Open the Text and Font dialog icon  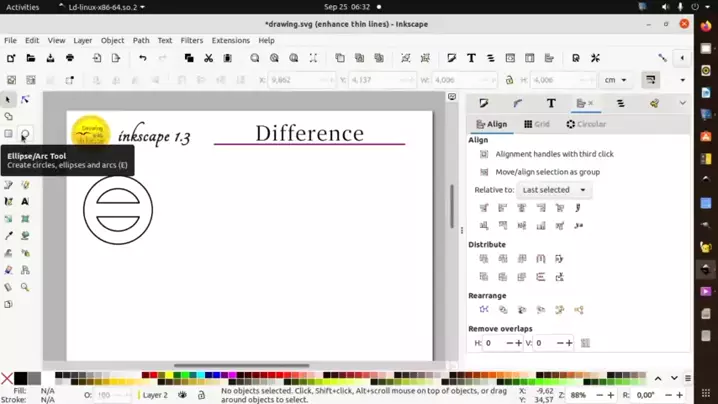[471, 58]
